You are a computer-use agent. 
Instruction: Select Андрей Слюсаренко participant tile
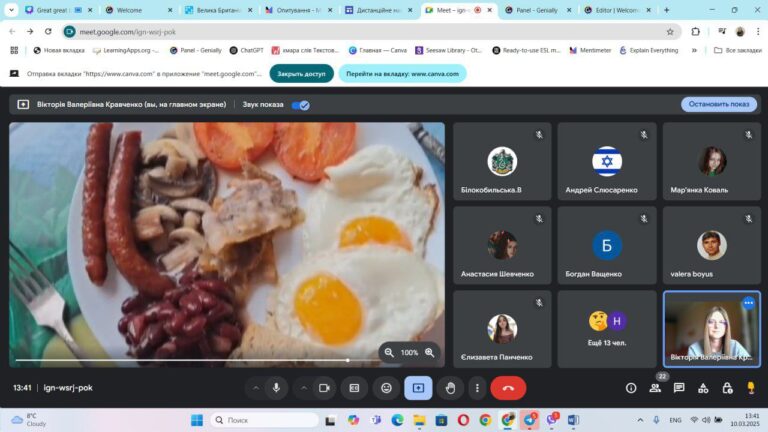tap(607, 161)
